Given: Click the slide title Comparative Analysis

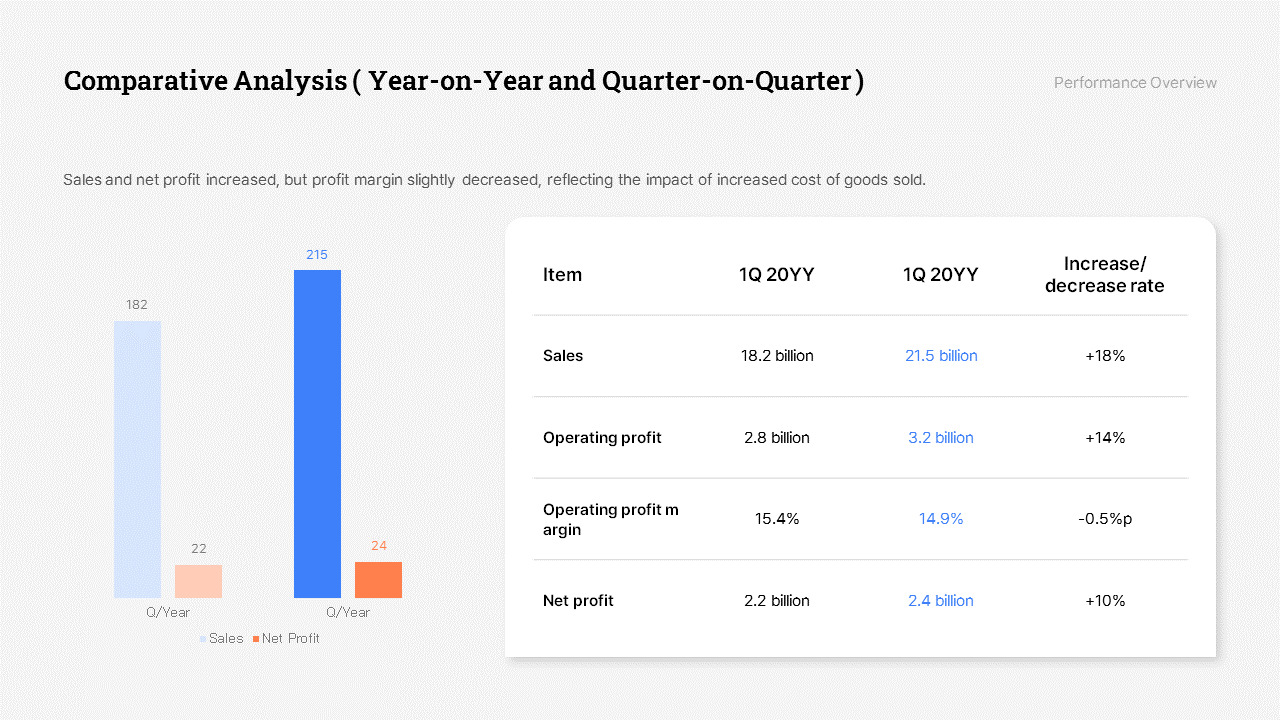Looking at the screenshot, I should click(x=463, y=80).
